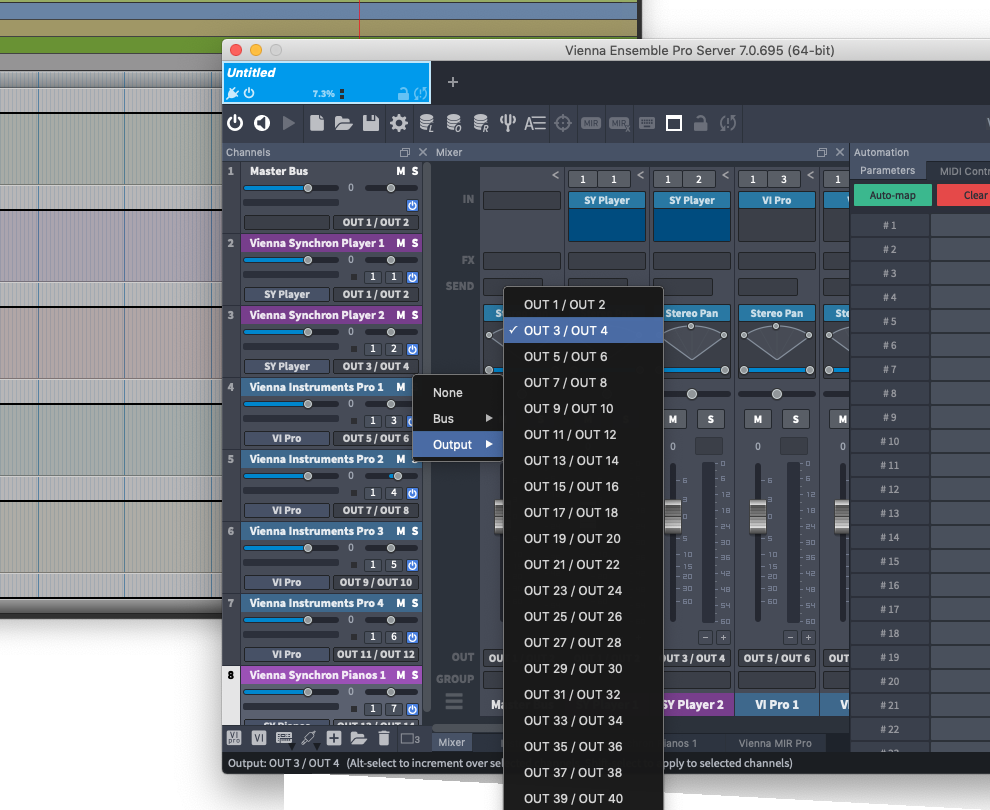Switch to the Vienna MIR Pro tab
Image resolution: width=990 pixels, height=810 pixels.
click(775, 743)
